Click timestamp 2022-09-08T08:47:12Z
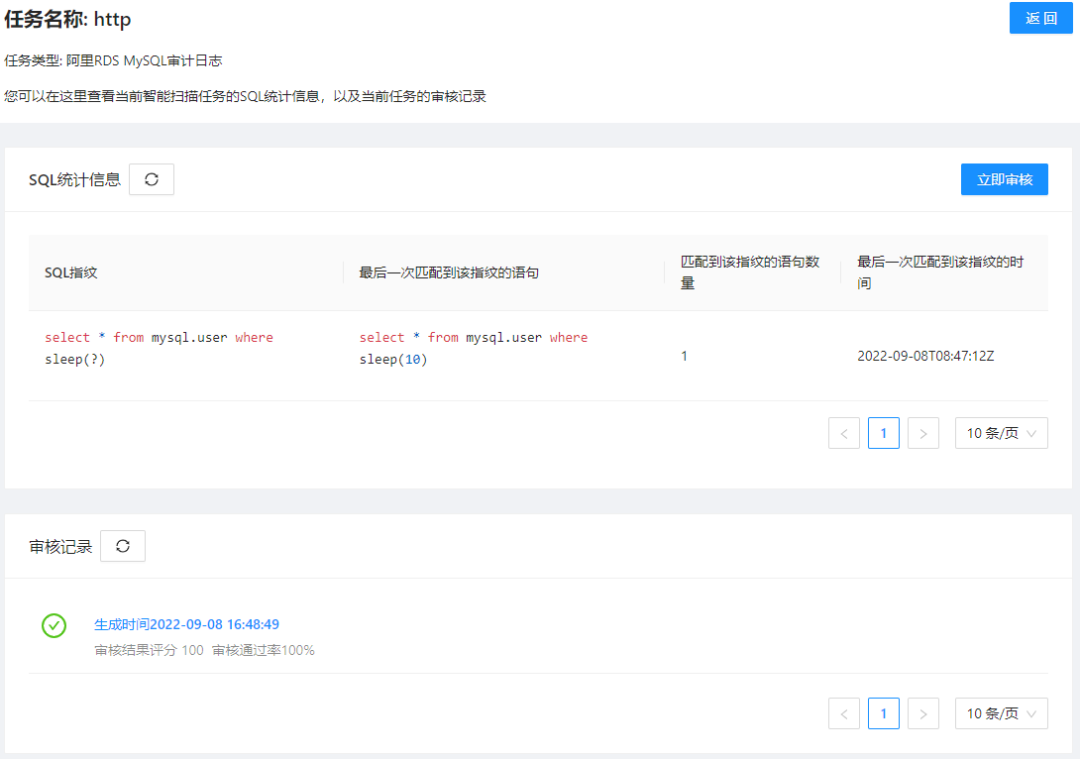The height and width of the screenshot is (759, 1080). point(926,356)
